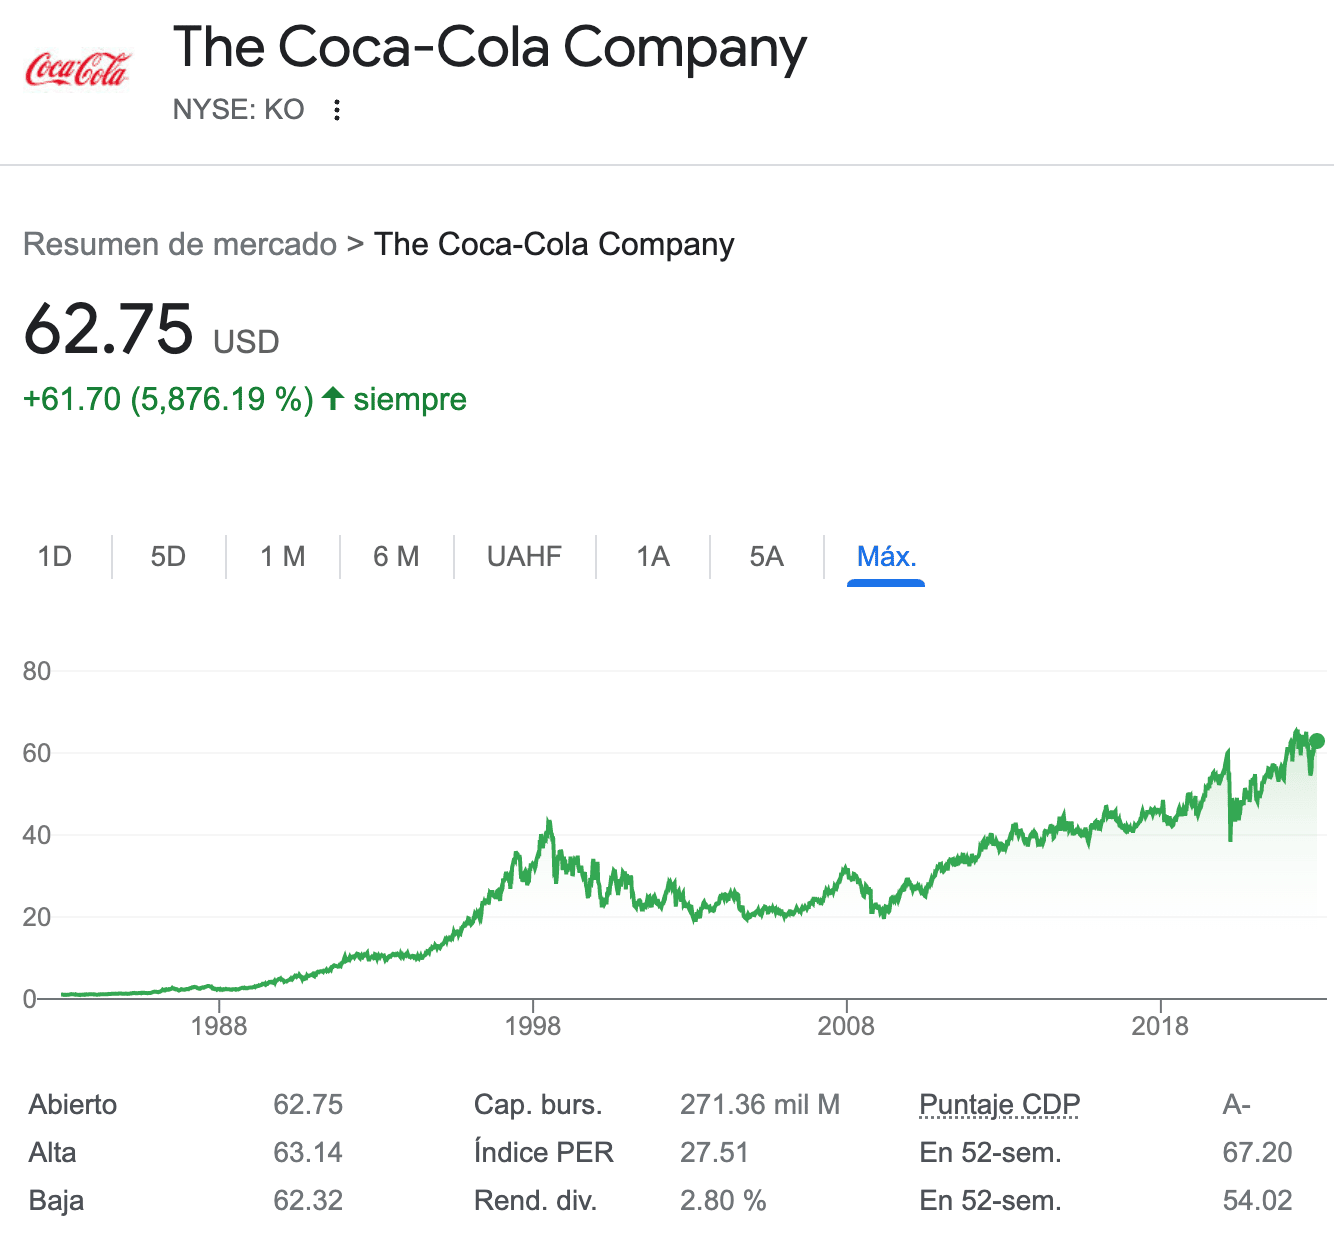Show the 1A yearly chart
Viewport: 1334px width, 1238px height.
pyautogui.click(x=653, y=557)
